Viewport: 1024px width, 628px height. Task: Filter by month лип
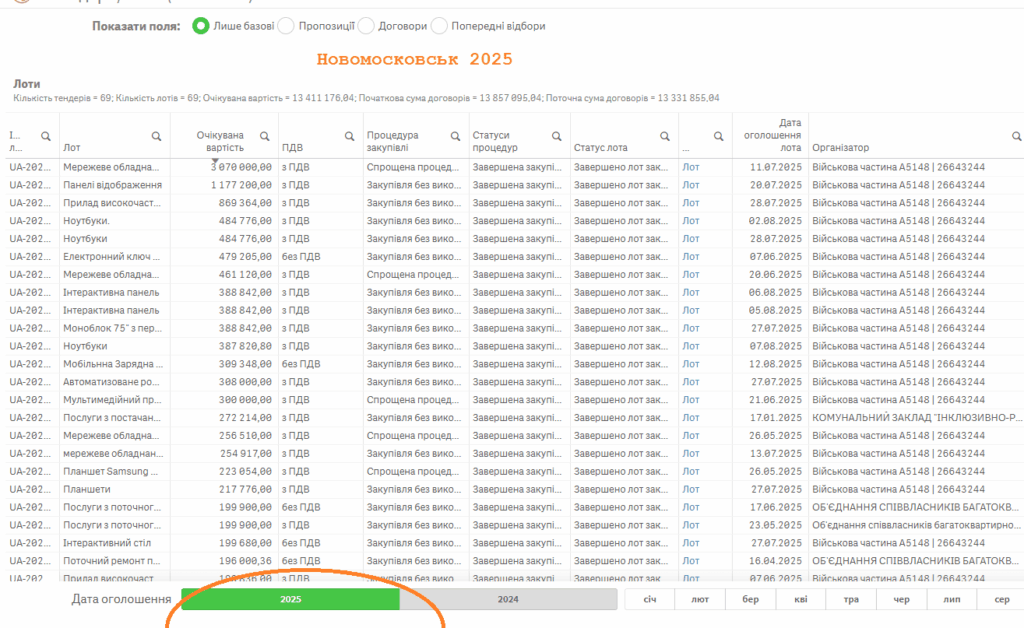click(x=952, y=600)
